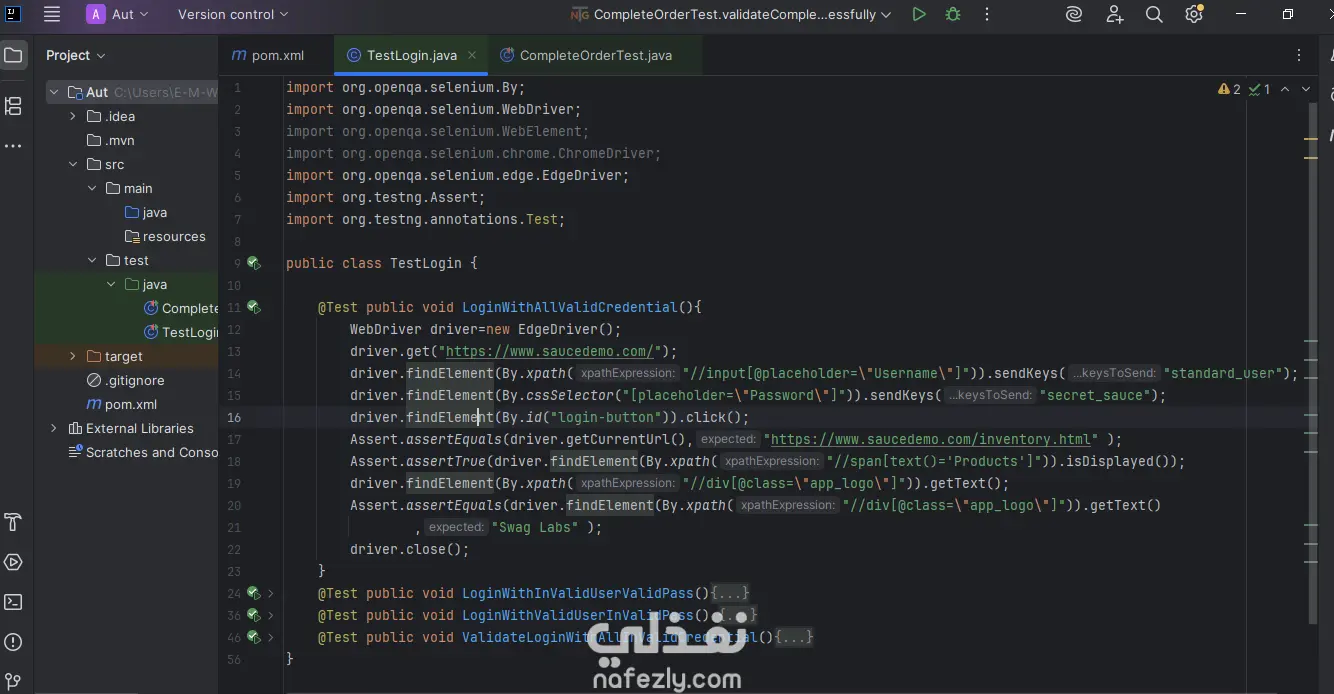Switch to TestLogin.java tab

tap(412, 55)
